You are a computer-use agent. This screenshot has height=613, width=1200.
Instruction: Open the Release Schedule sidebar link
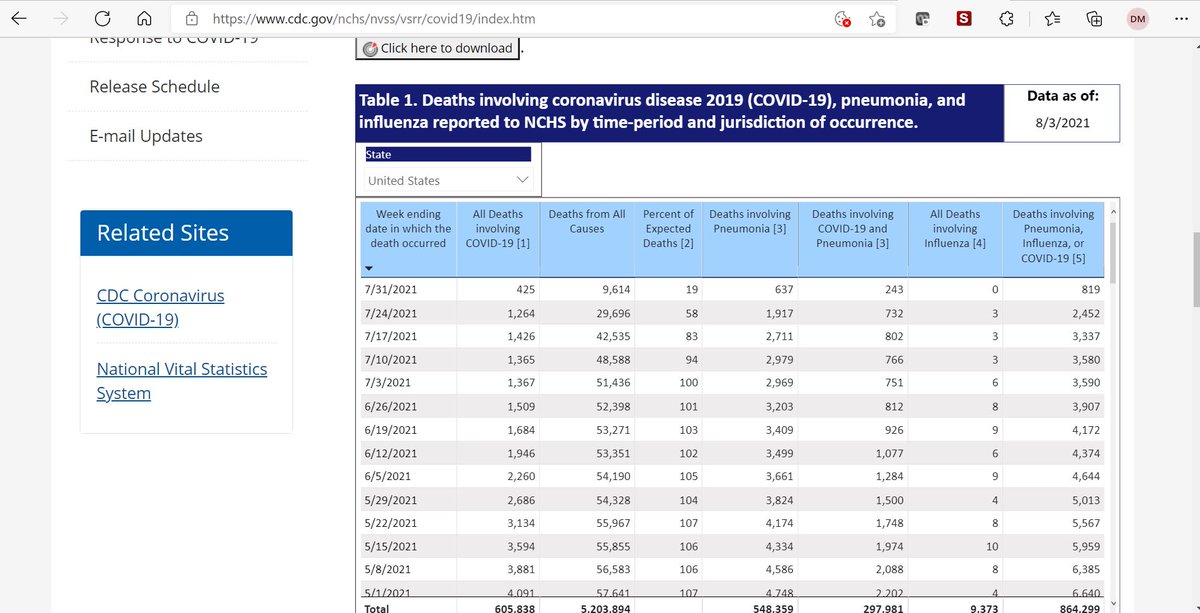(155, 87)
